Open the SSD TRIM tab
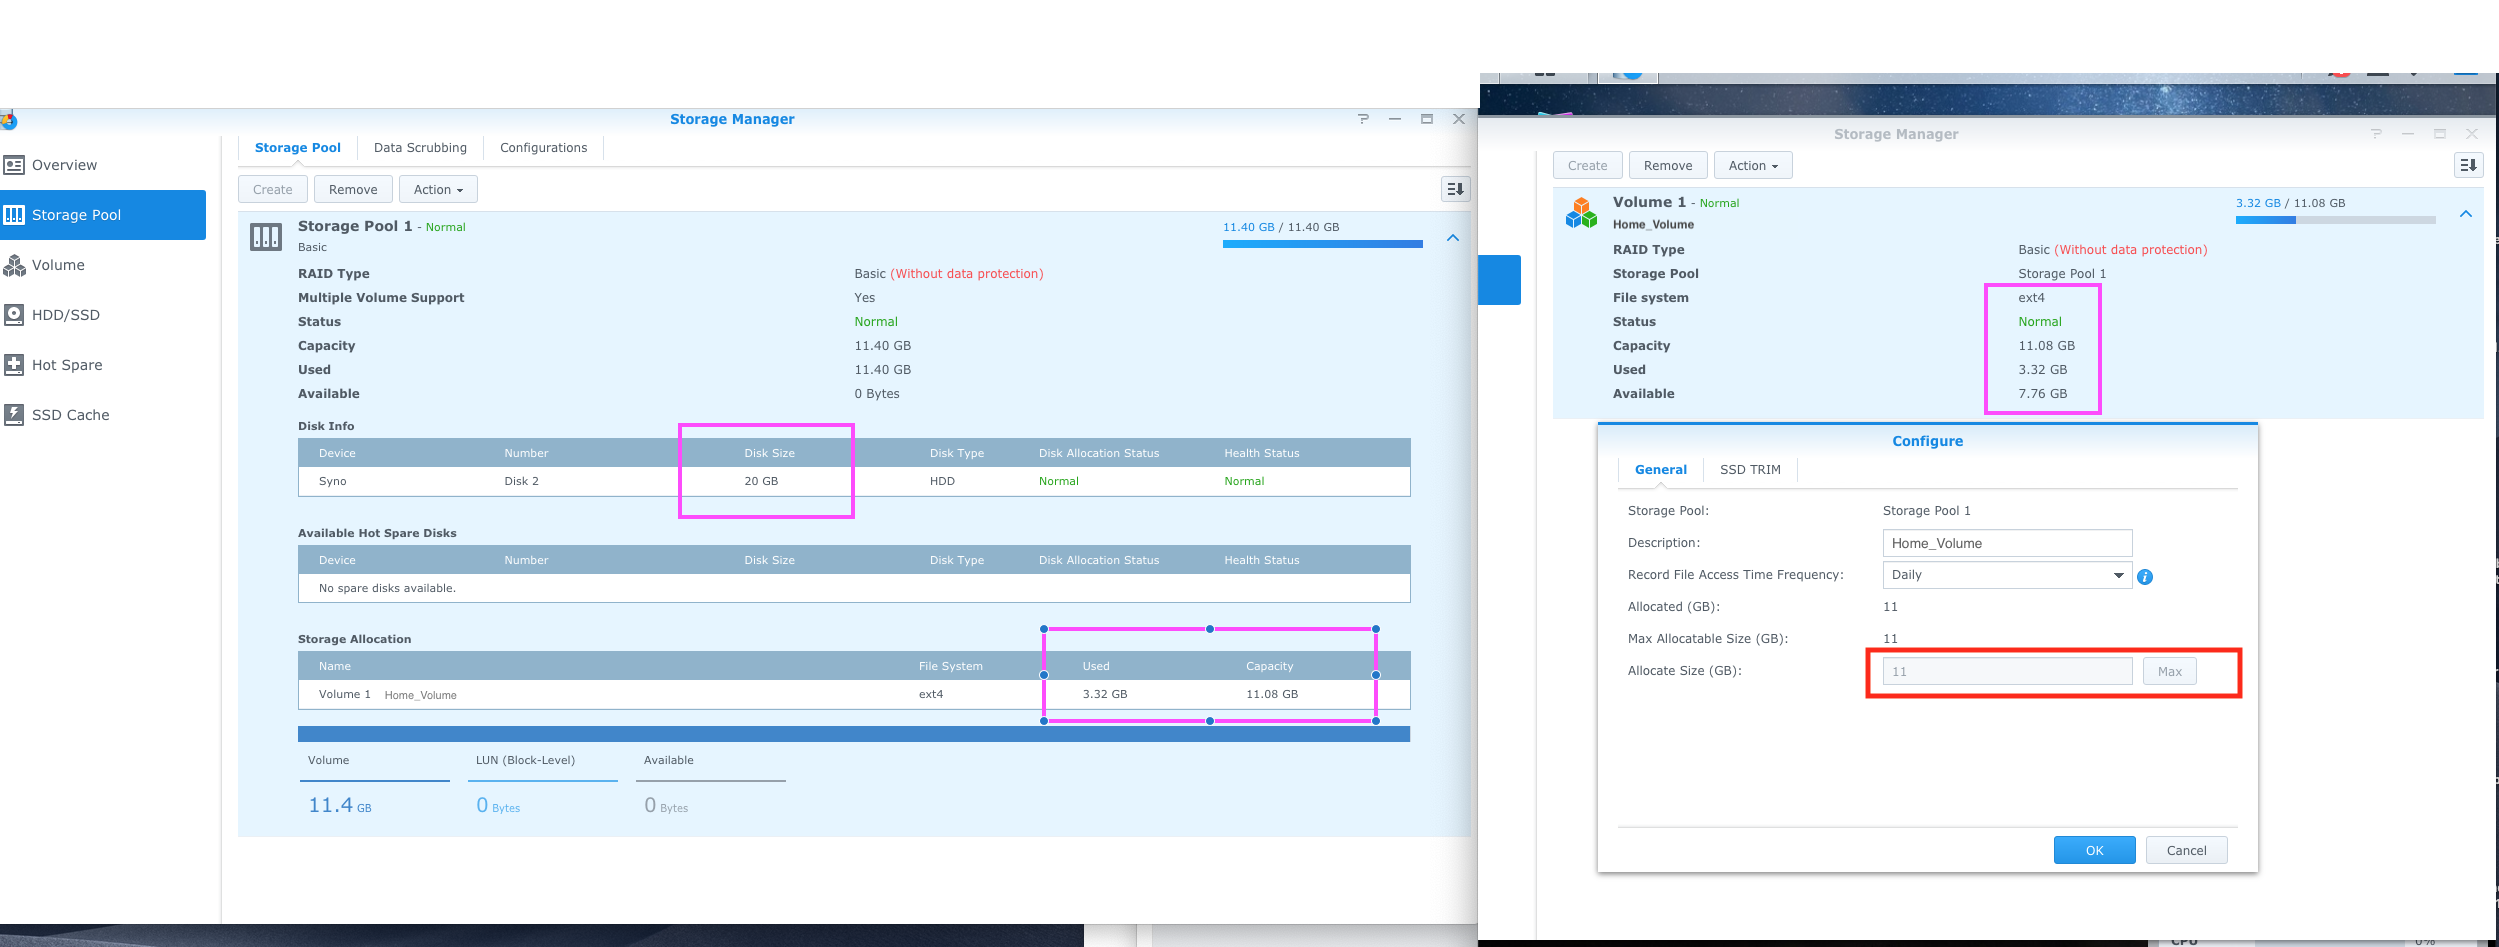Viewport: 2499px width, 947px height. click(x=1749, y=470)
